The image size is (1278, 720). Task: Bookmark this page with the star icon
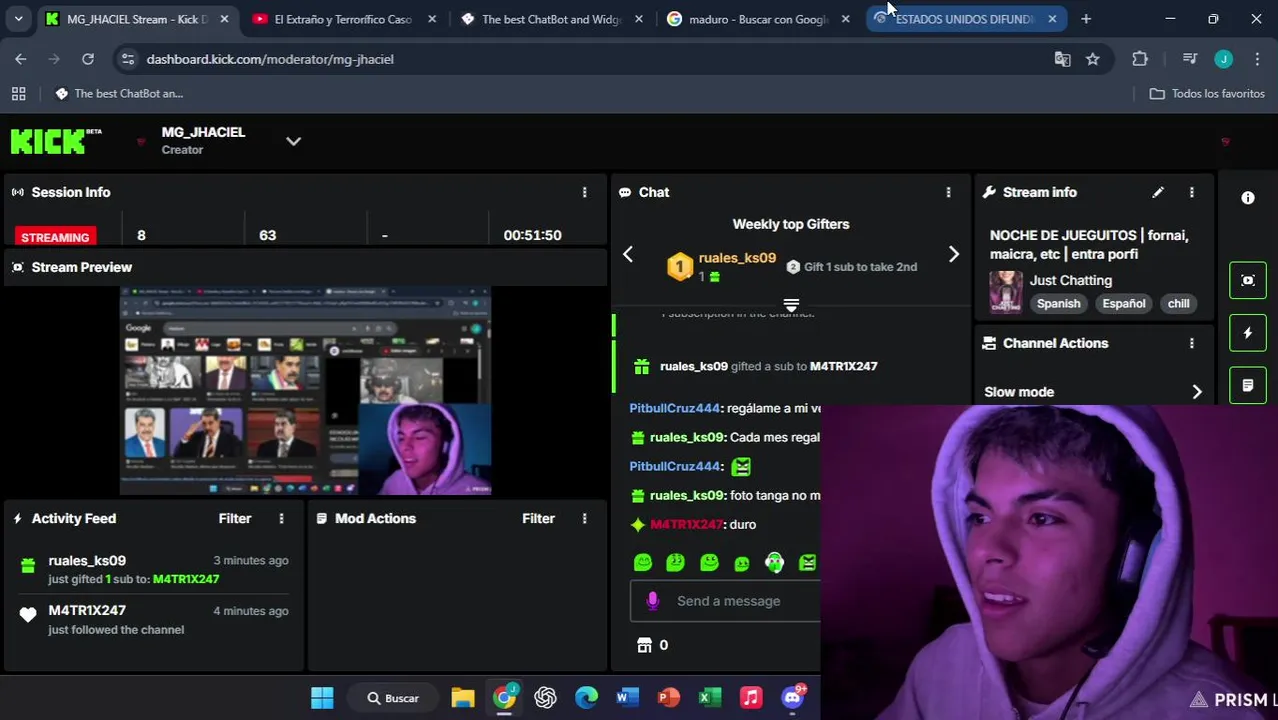(x=1093, y=59)
